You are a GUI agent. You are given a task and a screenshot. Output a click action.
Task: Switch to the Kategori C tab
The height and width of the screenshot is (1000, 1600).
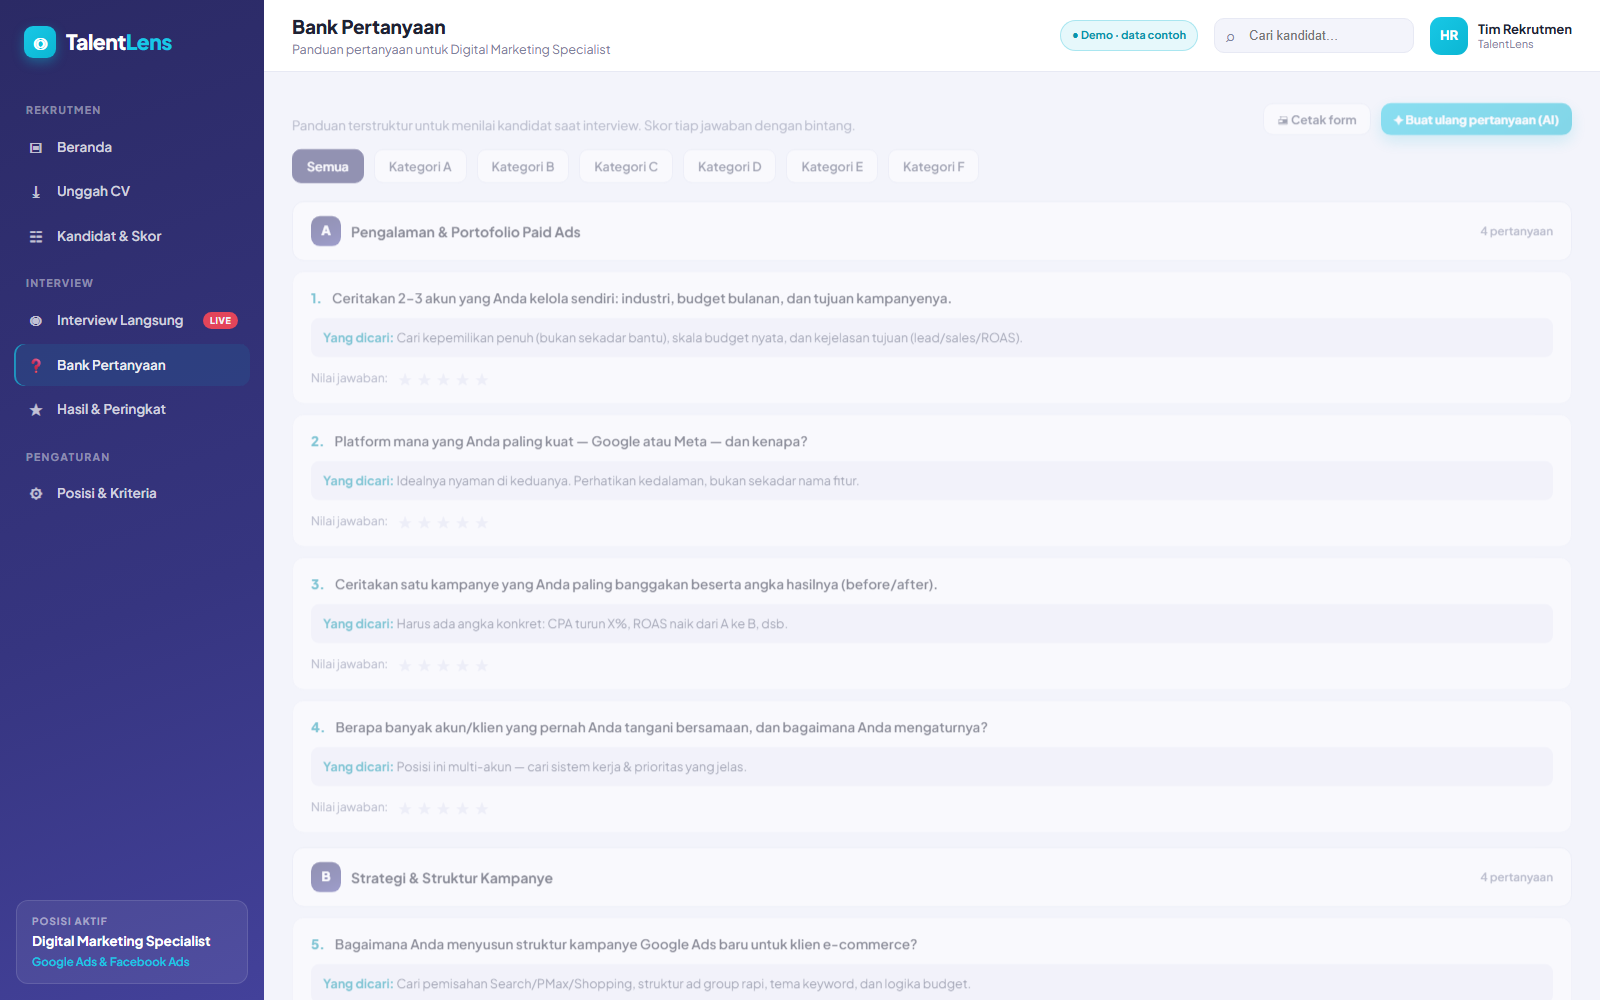point(626,167)
